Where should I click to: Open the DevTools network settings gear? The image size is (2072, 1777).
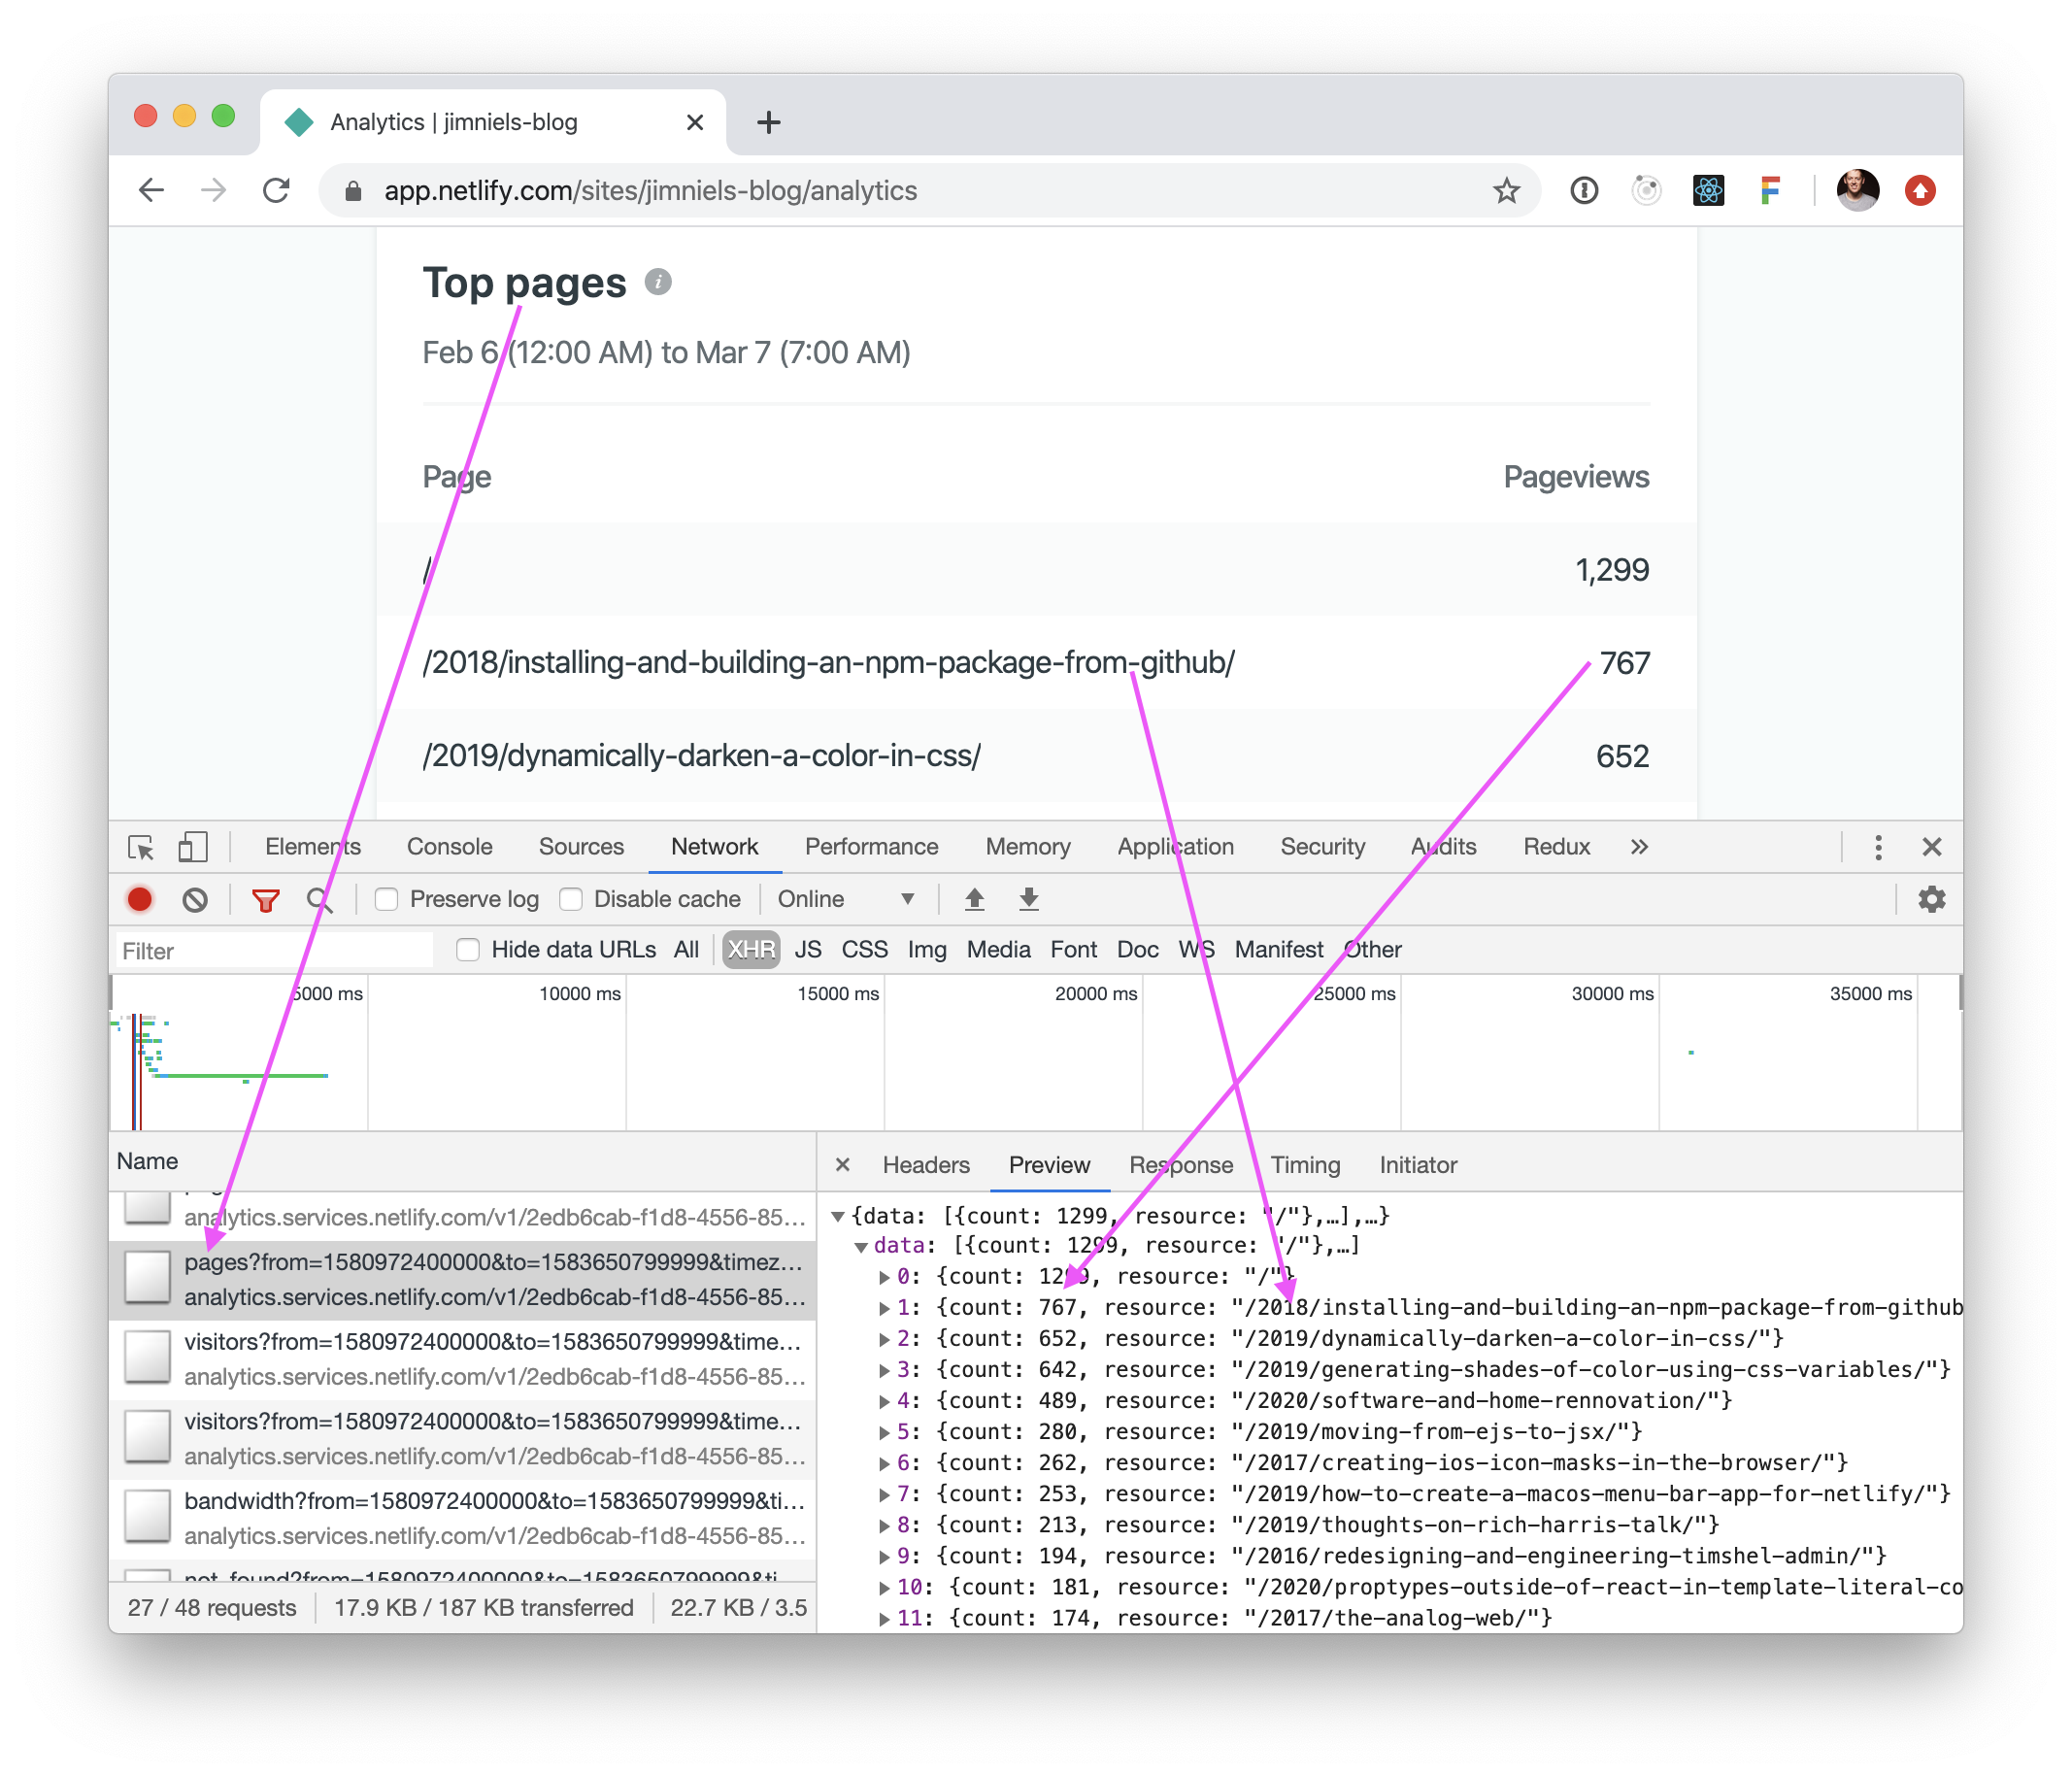click(x=1931, y=899)
